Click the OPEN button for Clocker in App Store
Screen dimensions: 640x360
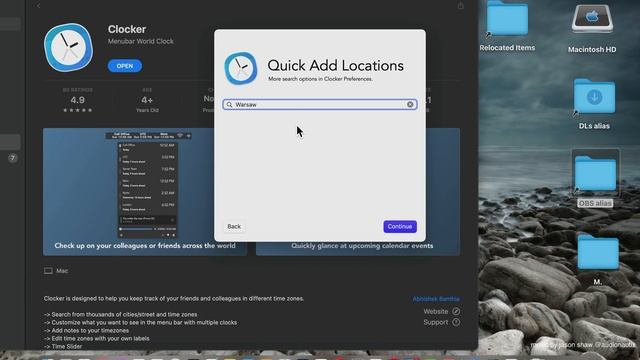(x=124, y=66)
